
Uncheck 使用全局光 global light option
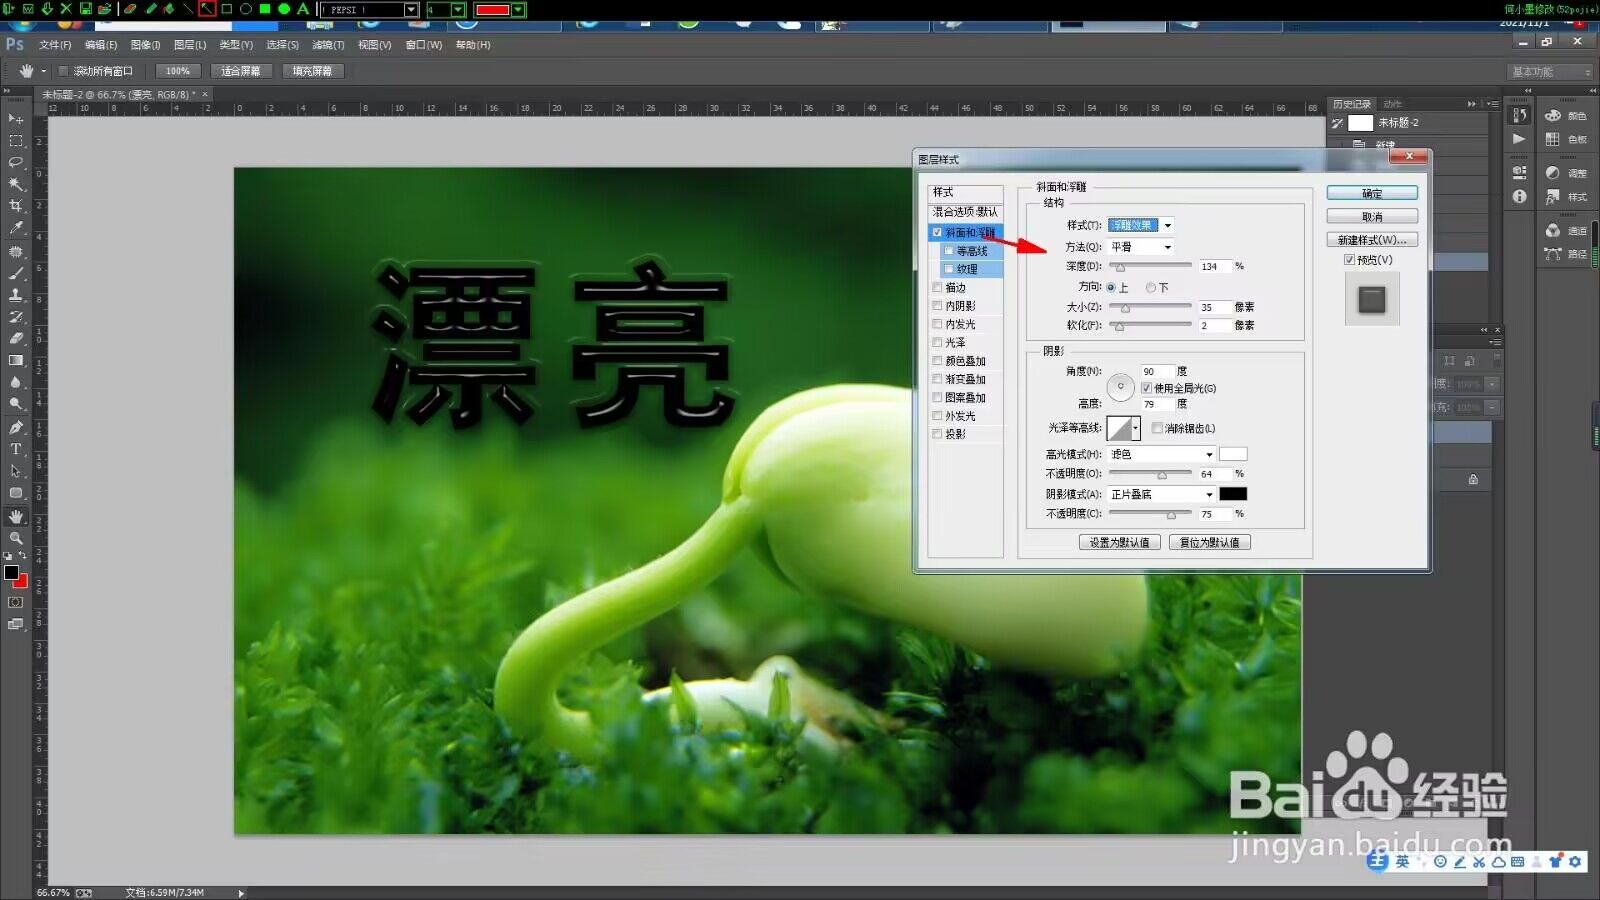click(x=1146, y=388)
